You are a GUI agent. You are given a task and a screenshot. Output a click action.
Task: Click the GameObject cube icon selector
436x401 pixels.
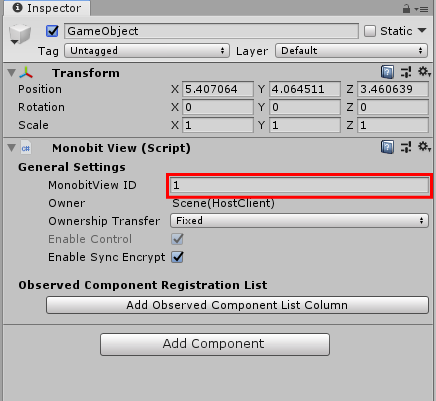click(x=20, y=34)
